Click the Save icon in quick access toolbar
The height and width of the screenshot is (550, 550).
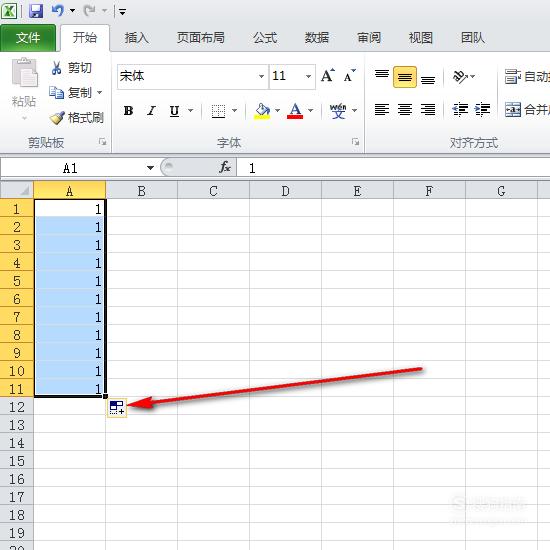coord(36,11)
